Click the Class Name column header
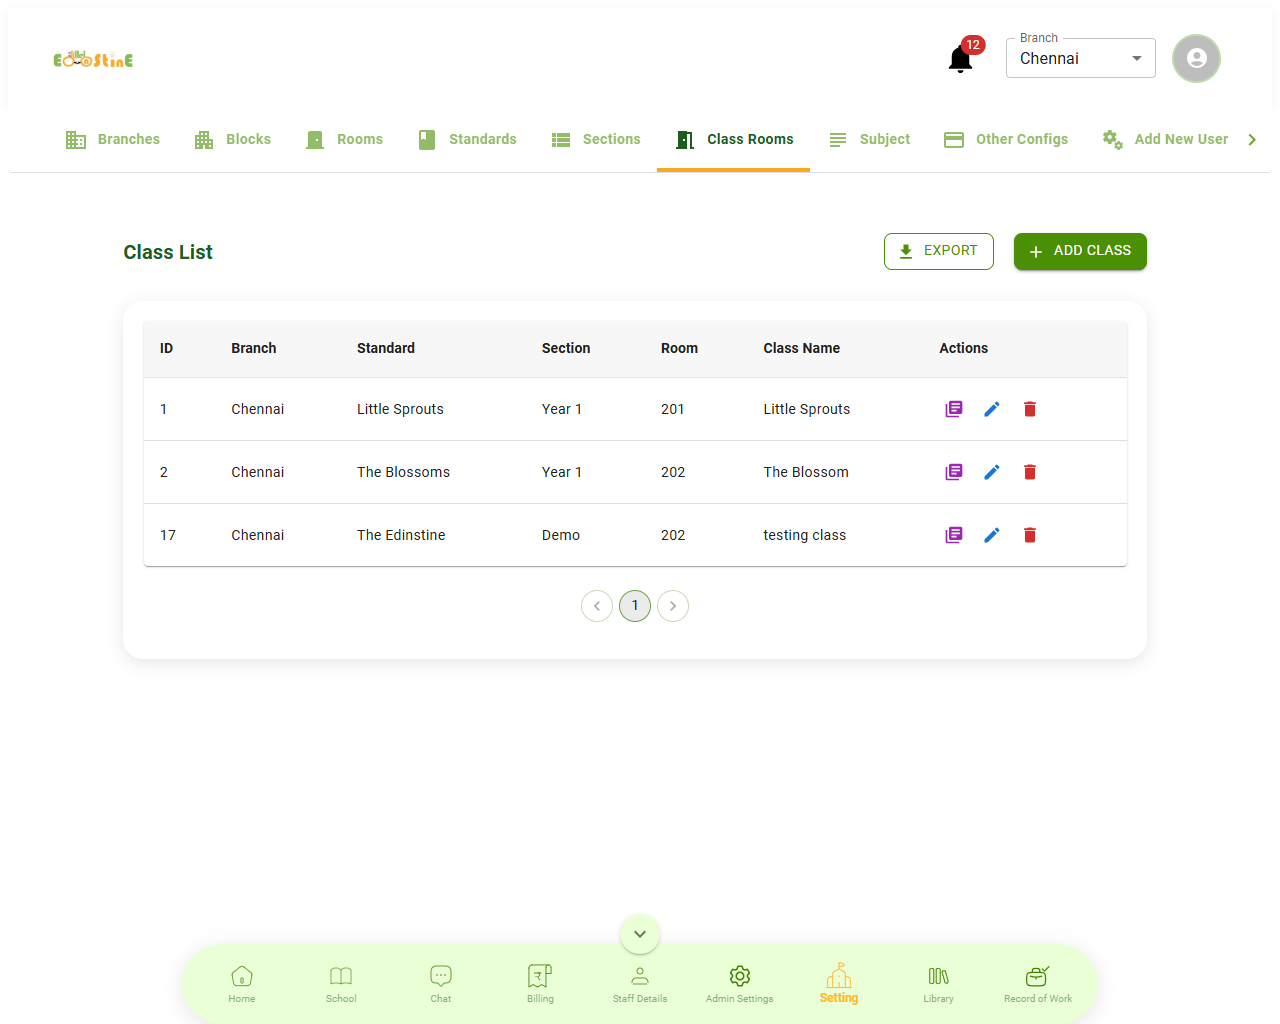Image resolution: width=1280 pixels, height=1024 pixels. (x=802, y=348)
